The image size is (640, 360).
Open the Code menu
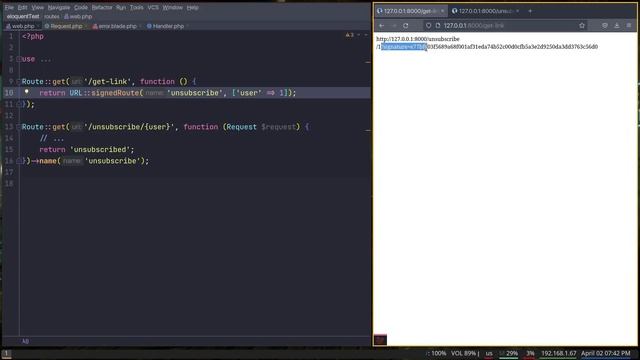pos(81,7)
